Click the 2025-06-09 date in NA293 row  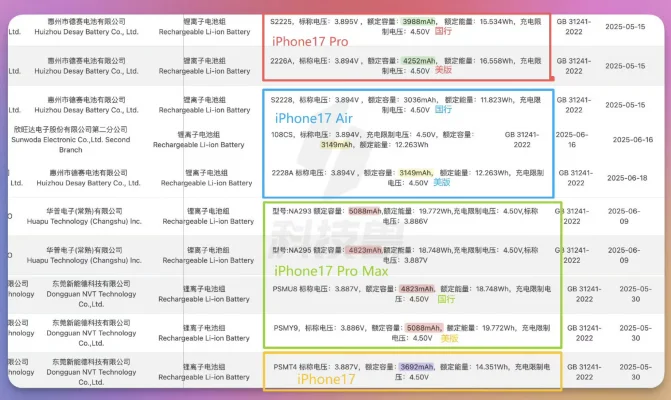point(624,216)
